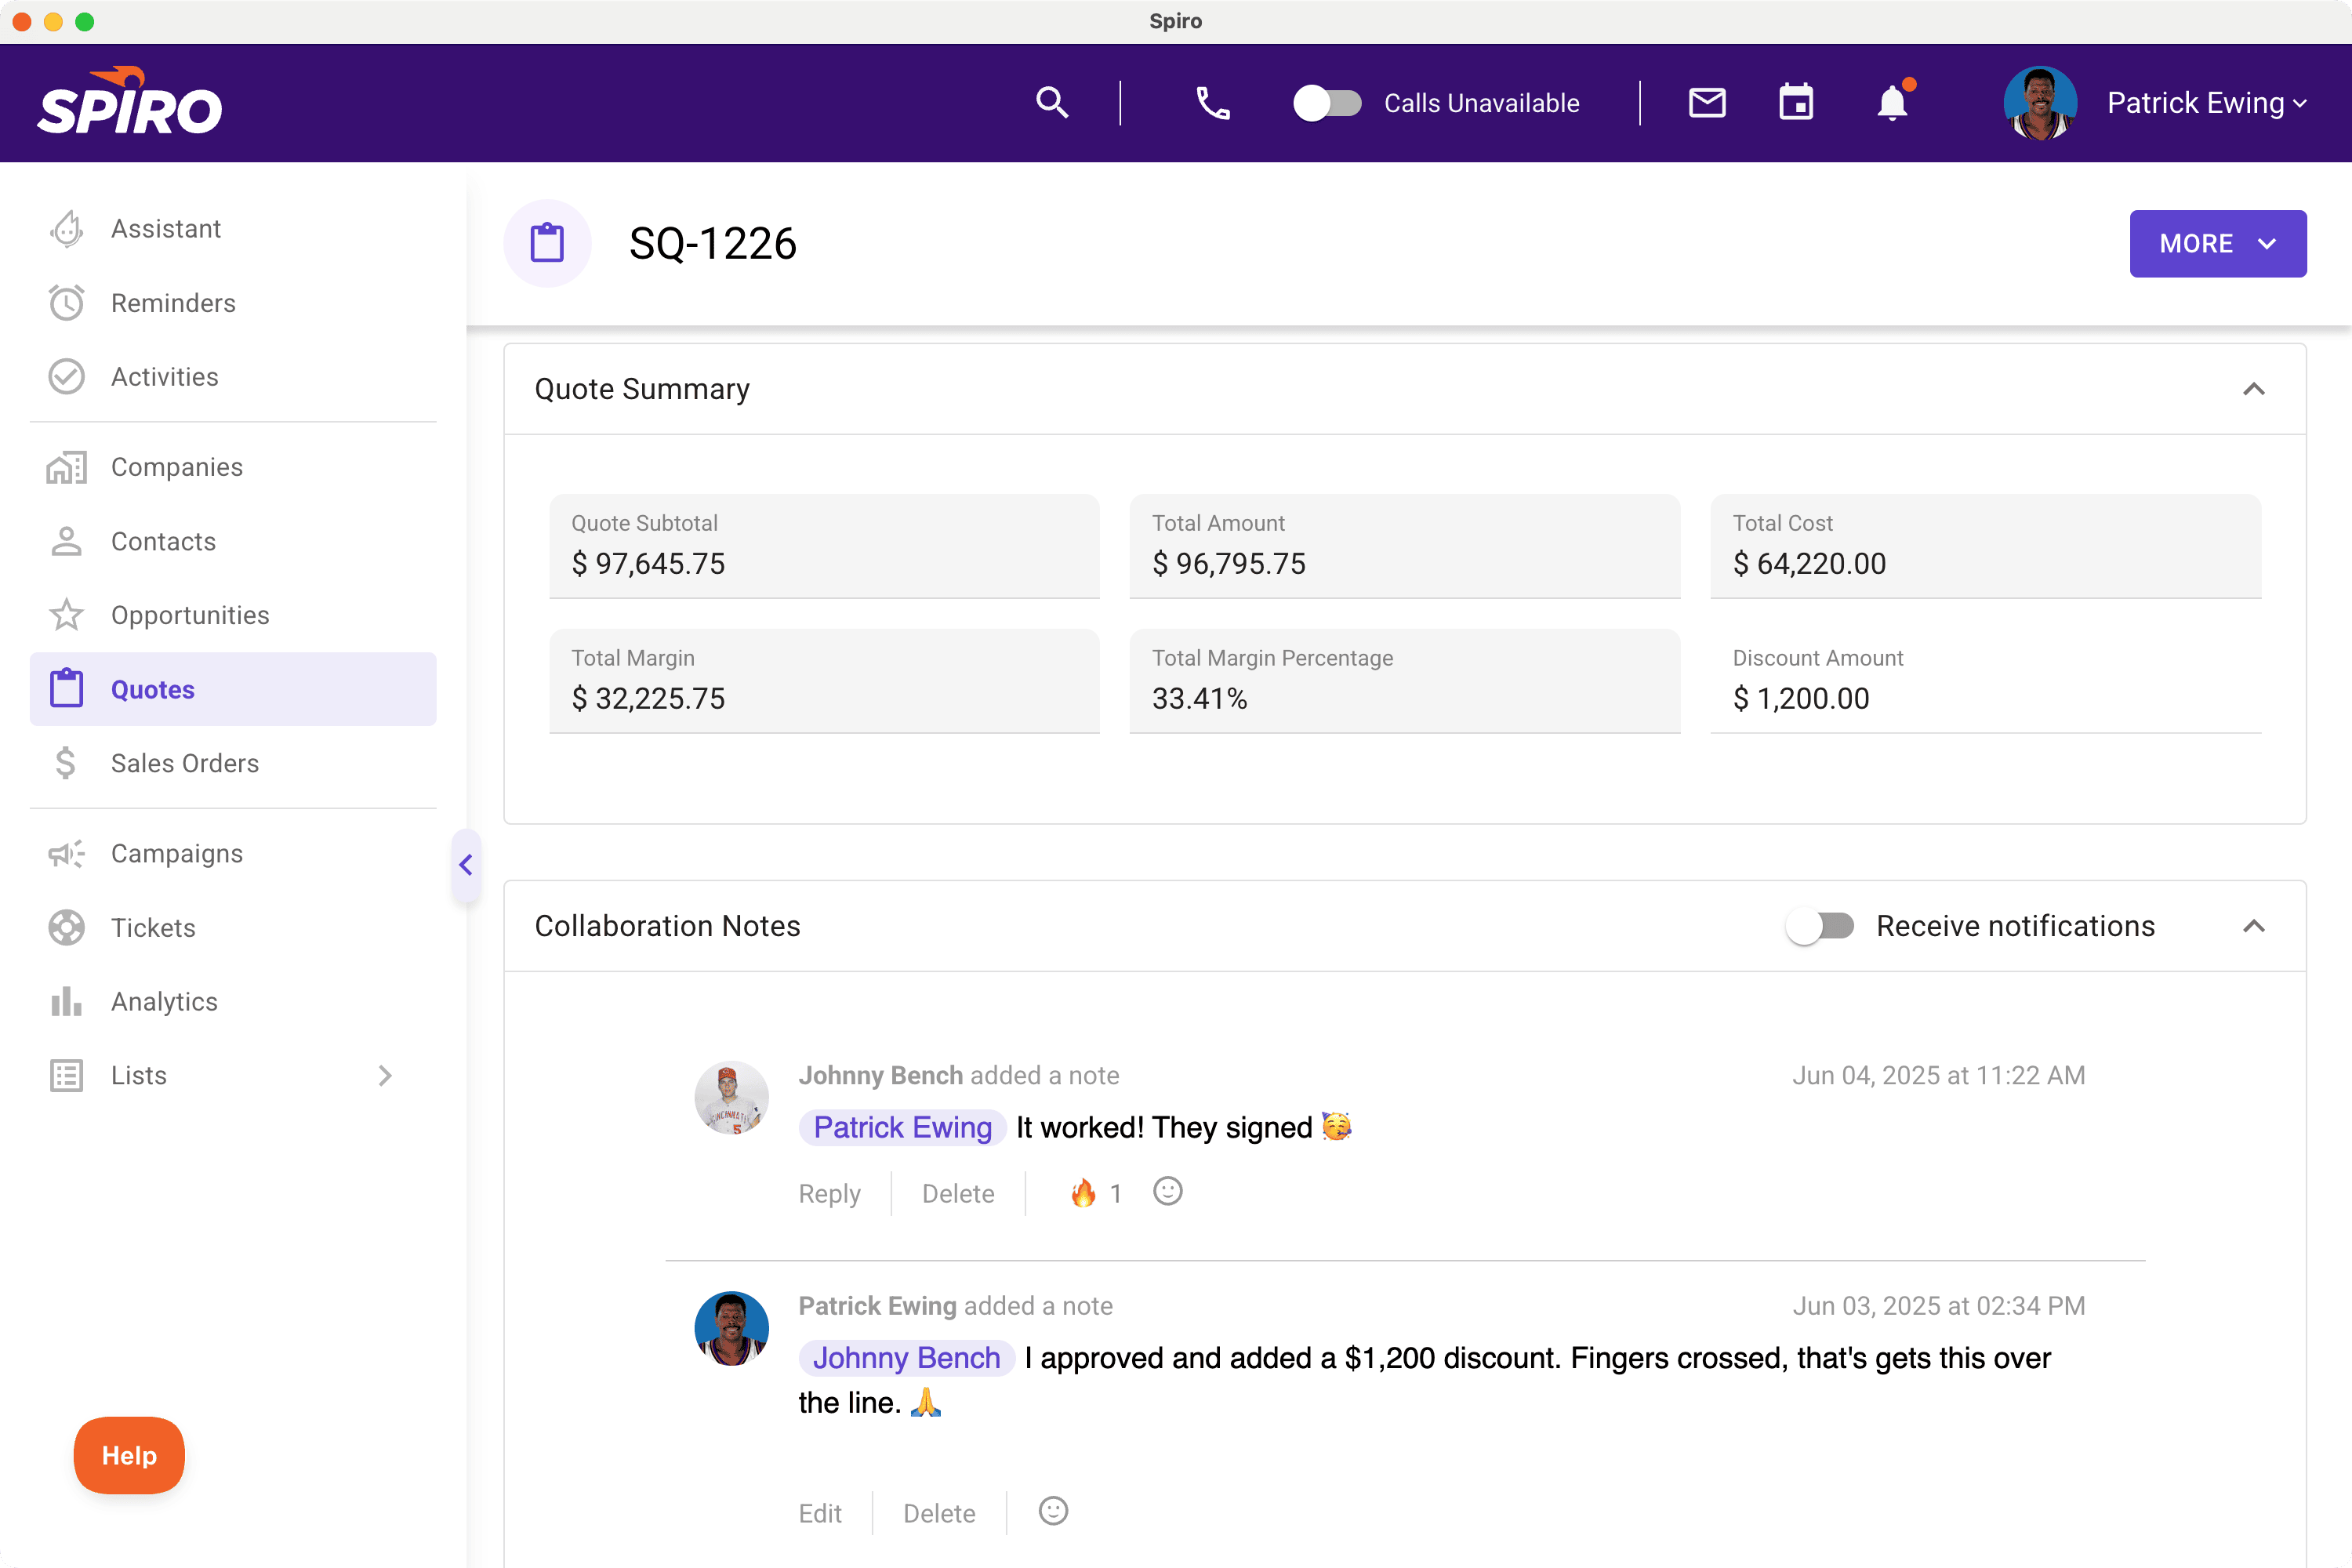Click the Spiro logo
Viewport: 2352px width, 1568px height.
coord(130,101)
